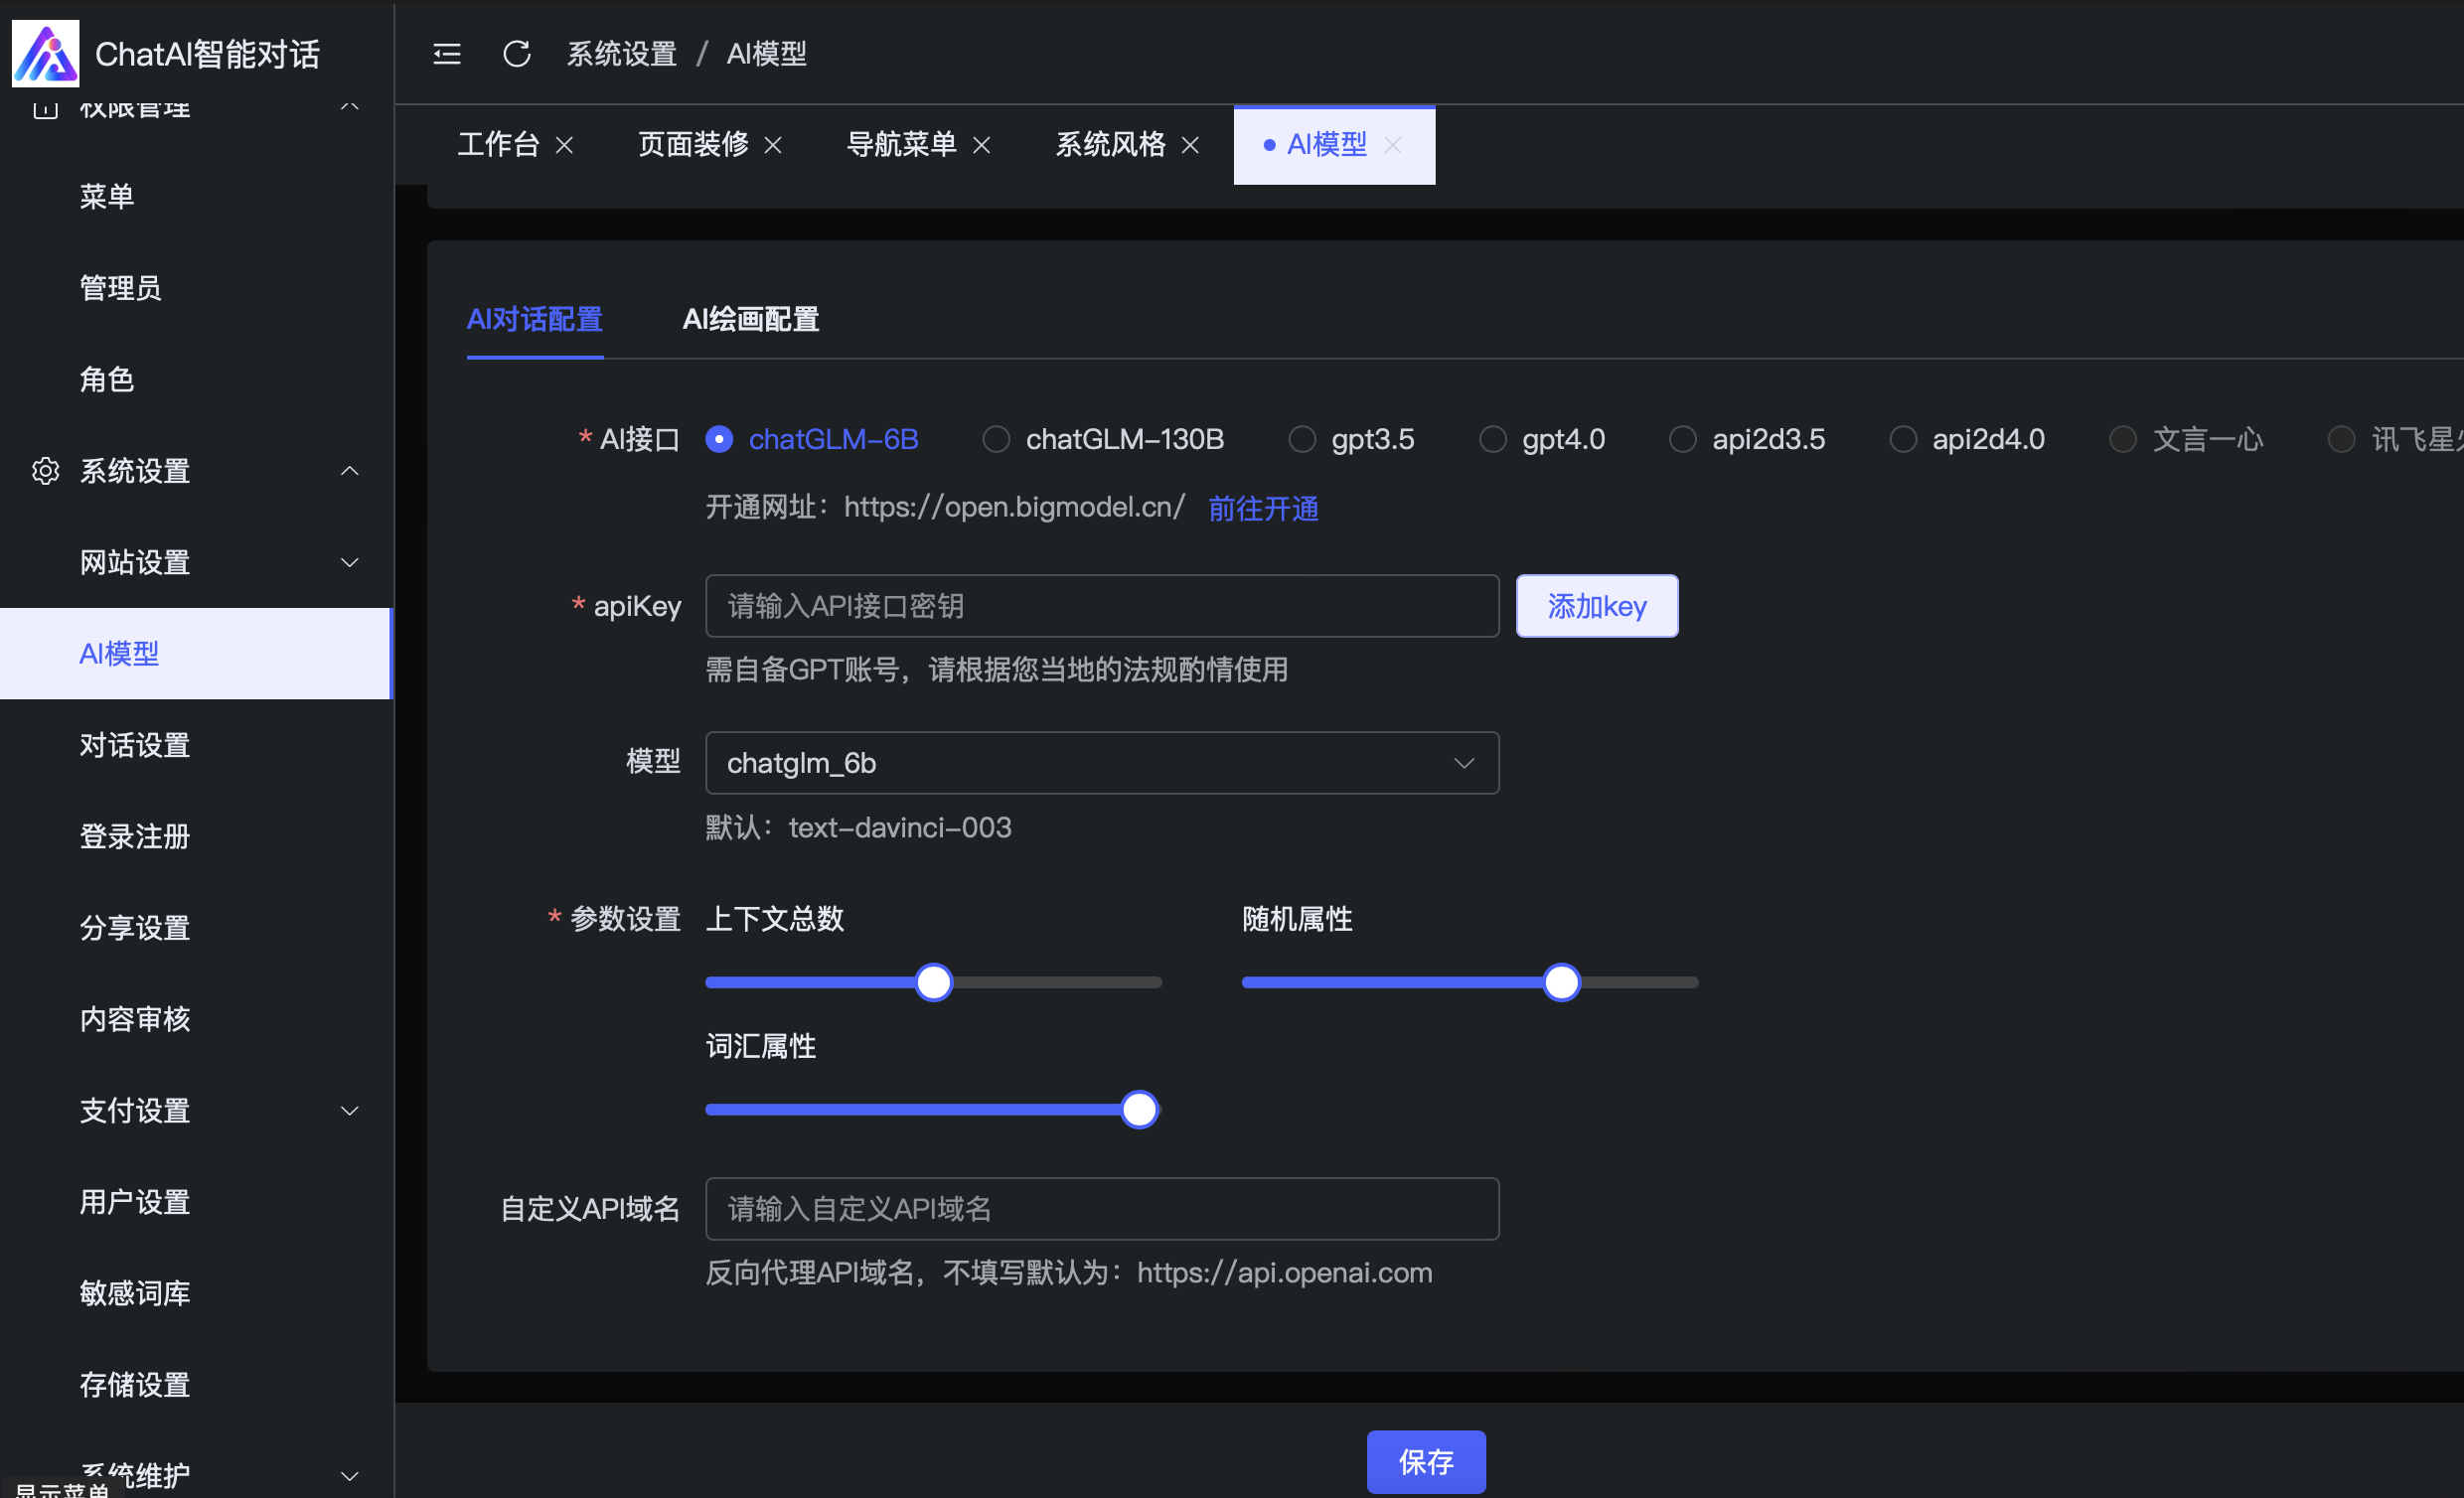The image size is (2464, 1498).
Task: Click the ChatAI logo icon
Action: pos(45,53)
